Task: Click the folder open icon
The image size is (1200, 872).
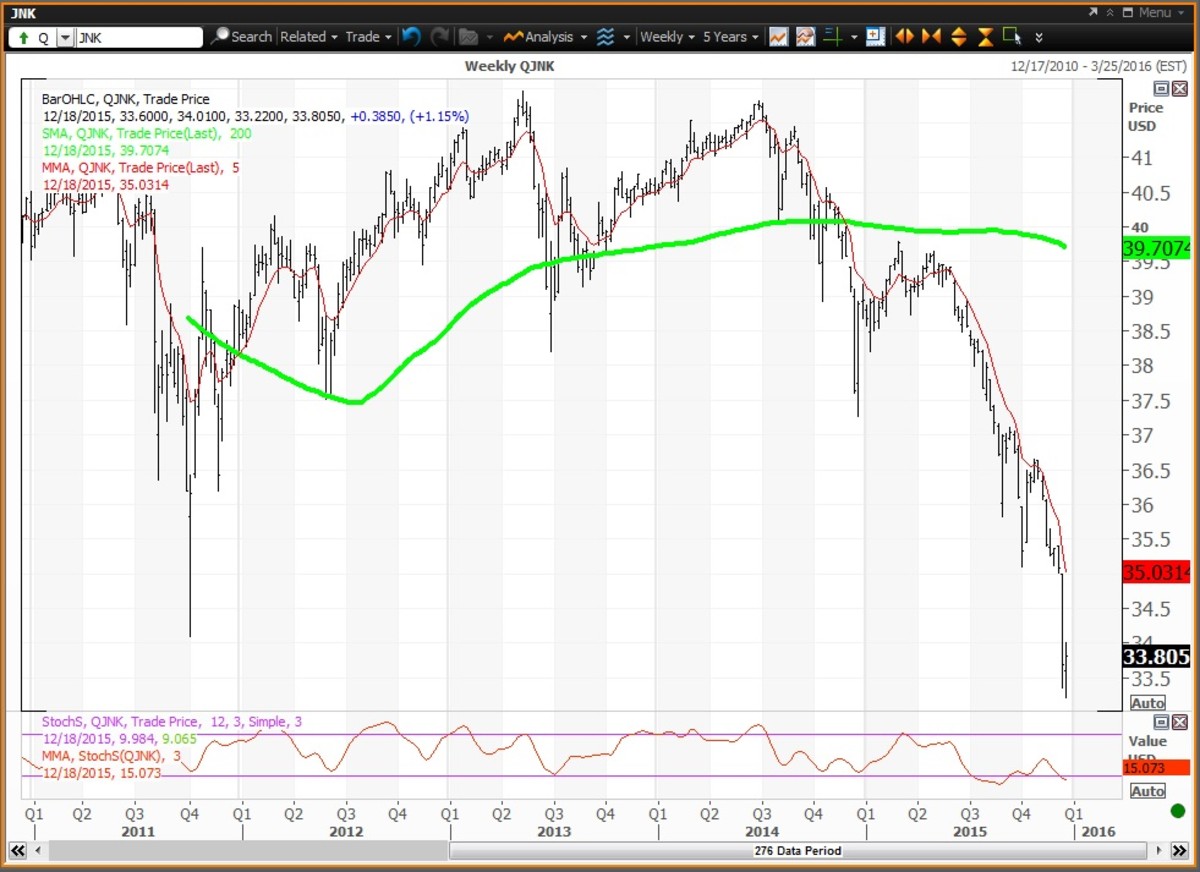Action: [x=468, y=37]
